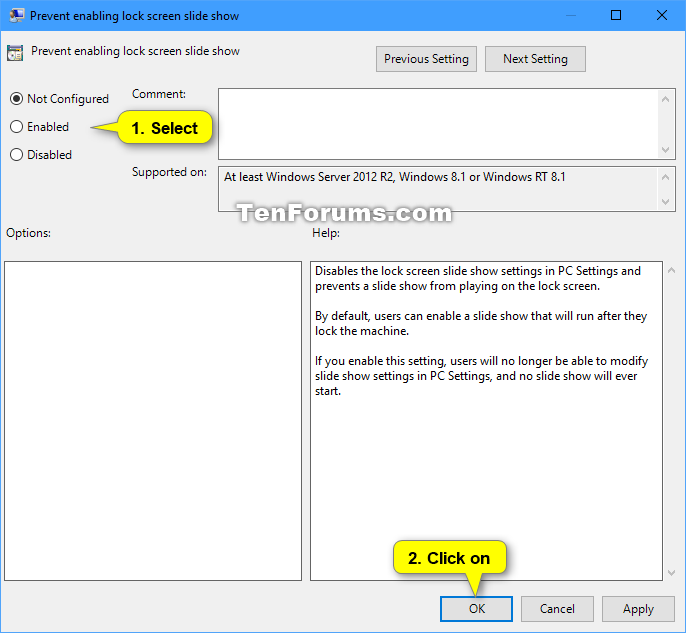Click the 'Supported on:' label
Viewport: 686px width, 633px height.
[x=169, y=172]
